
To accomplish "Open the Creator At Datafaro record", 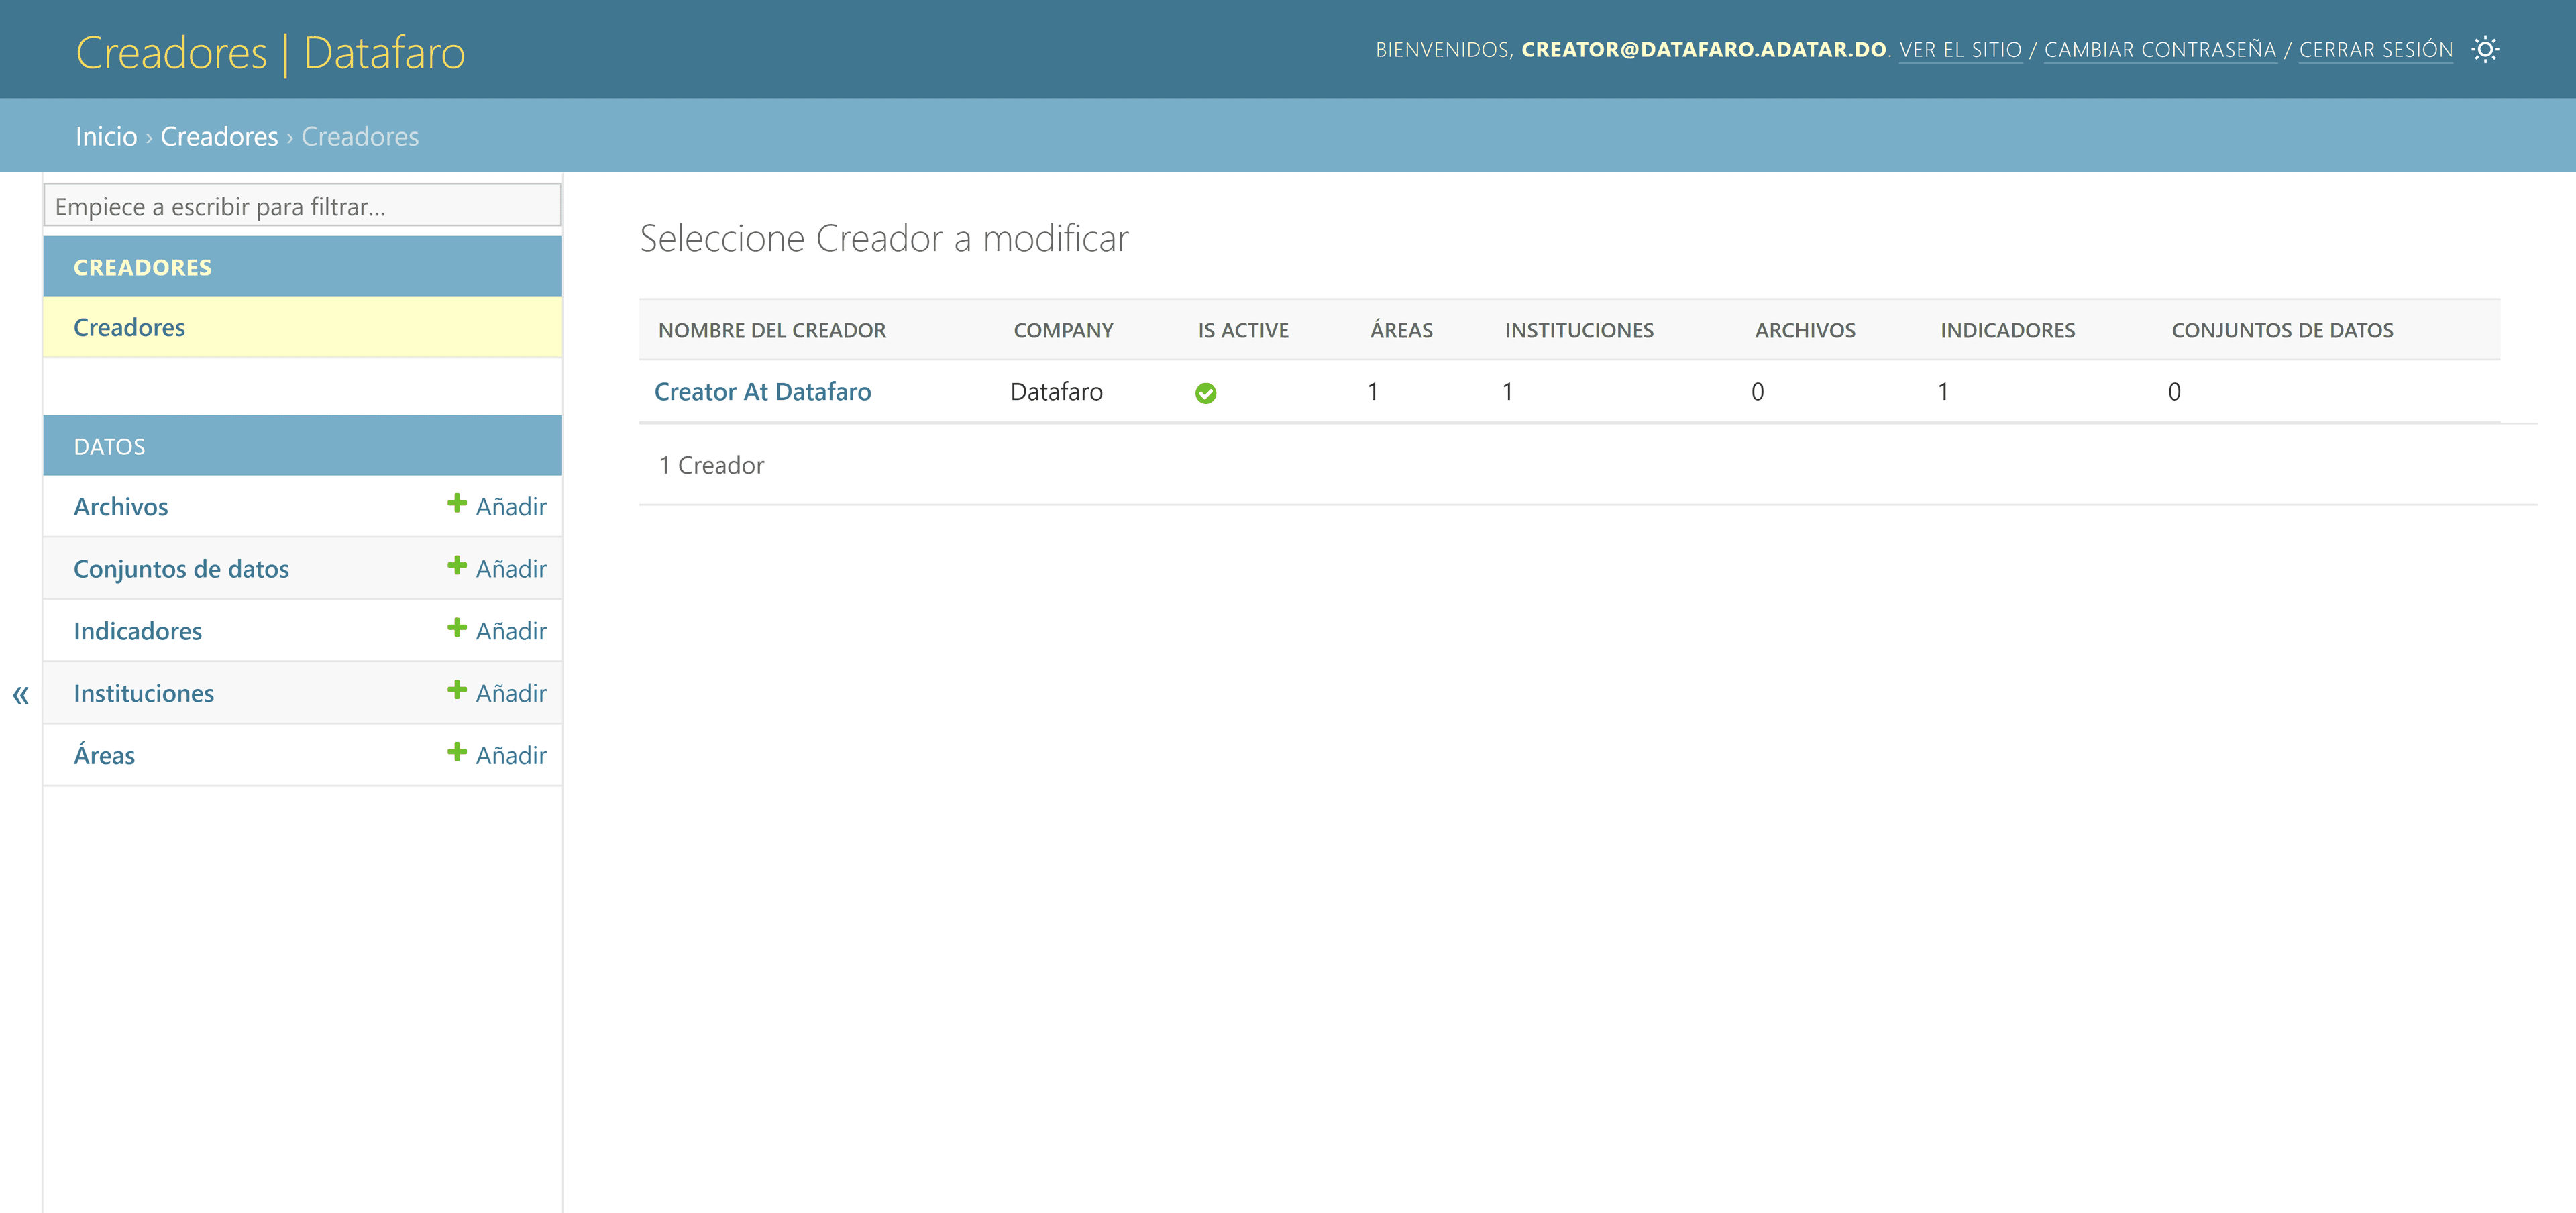I will pyautogui.click(x=763, y=392).
